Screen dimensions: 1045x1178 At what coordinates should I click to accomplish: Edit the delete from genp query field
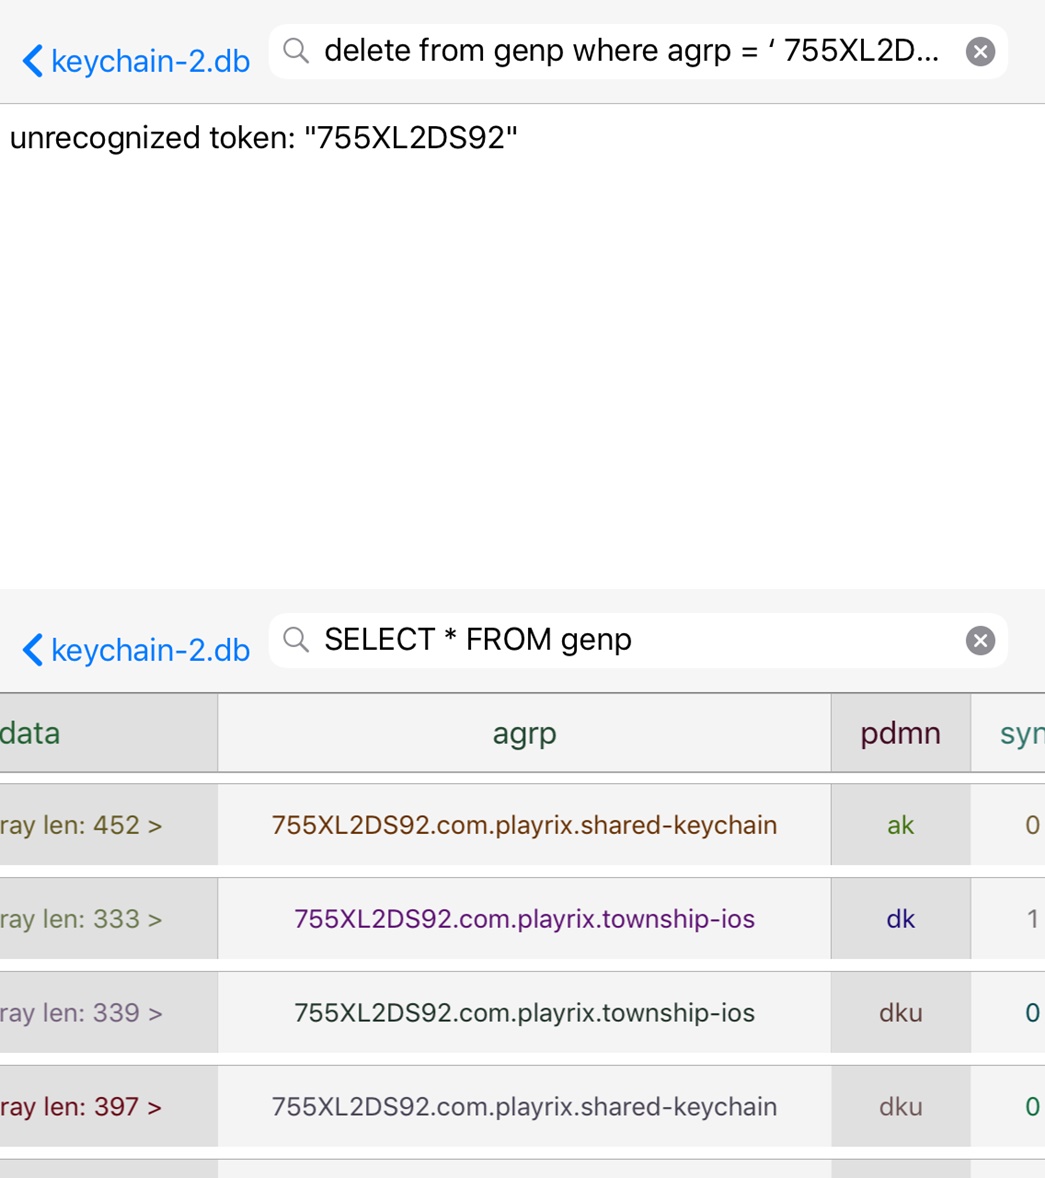[632, 51]
